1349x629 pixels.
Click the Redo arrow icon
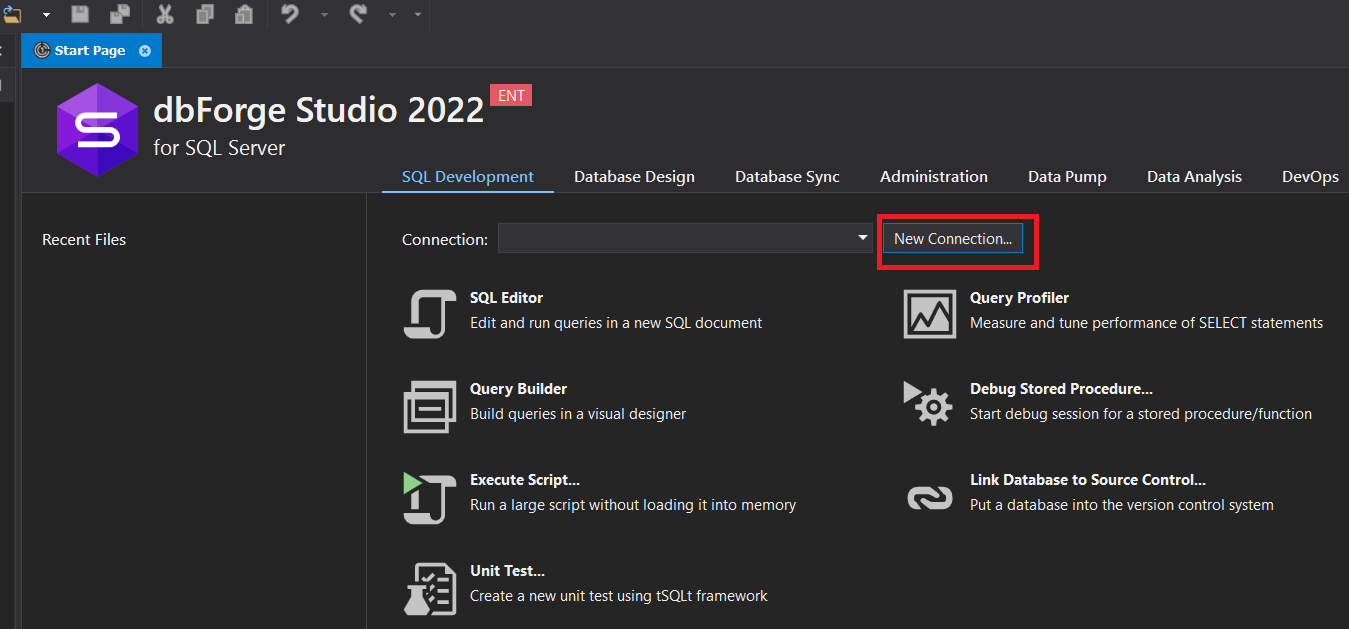coord(359,14)
